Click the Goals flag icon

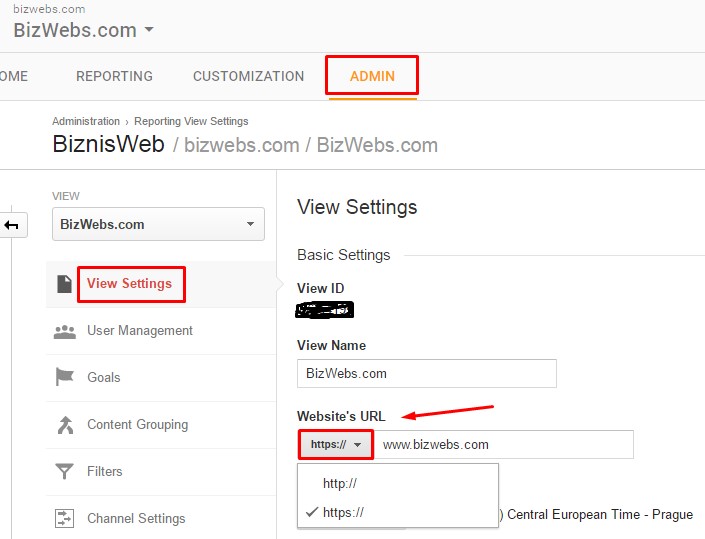pos(64,377)
